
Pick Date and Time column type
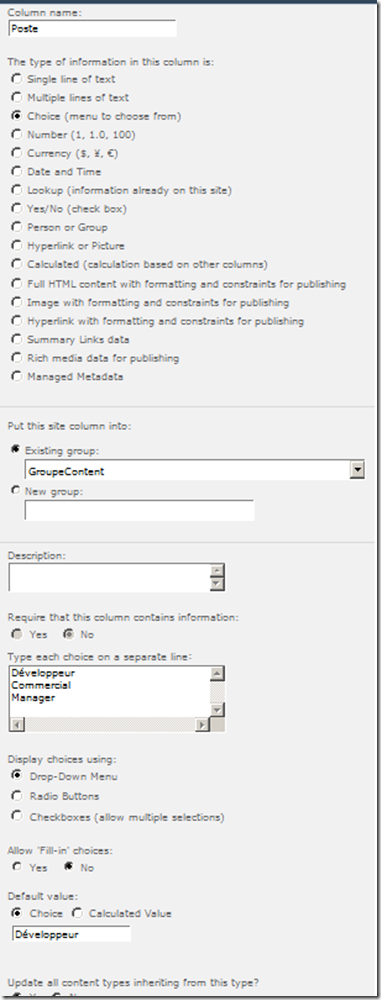pyautogui.click(x=17, y=172)
